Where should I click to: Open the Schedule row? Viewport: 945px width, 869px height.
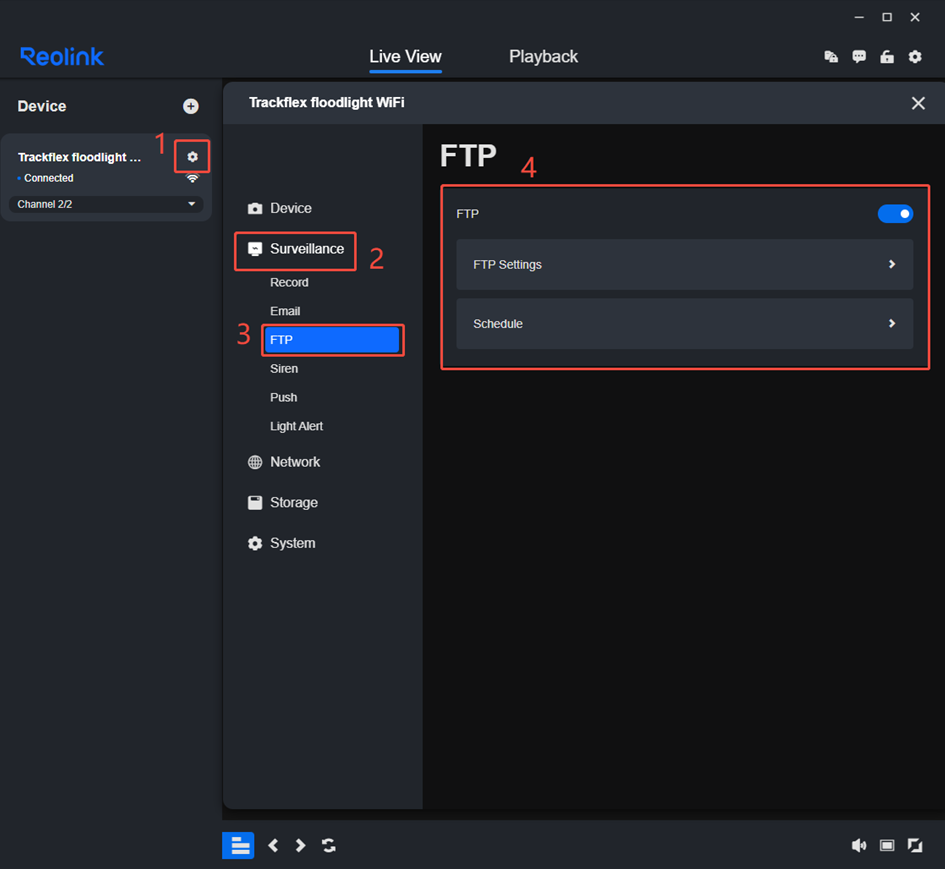click(685, 324)
